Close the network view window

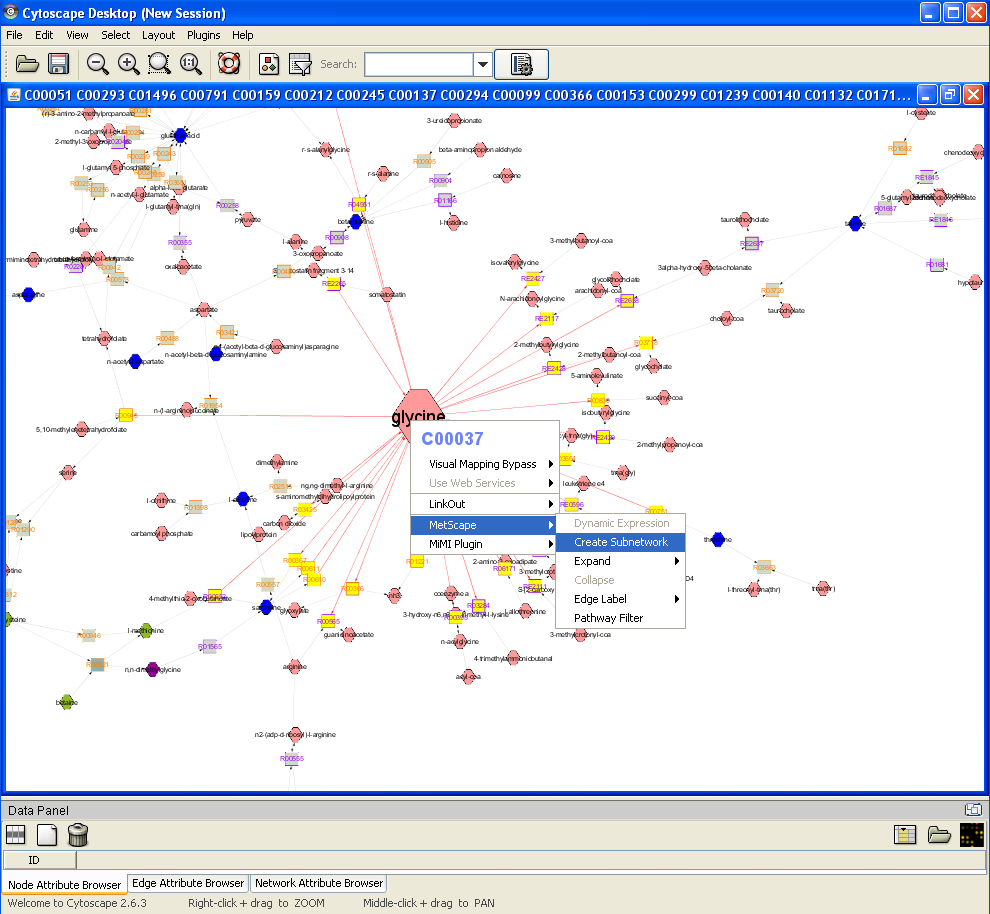973,95
